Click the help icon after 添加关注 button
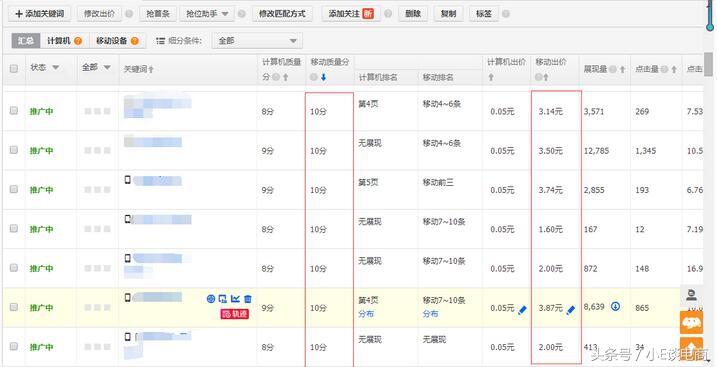 pyautogui.click(x=388, y=14)
